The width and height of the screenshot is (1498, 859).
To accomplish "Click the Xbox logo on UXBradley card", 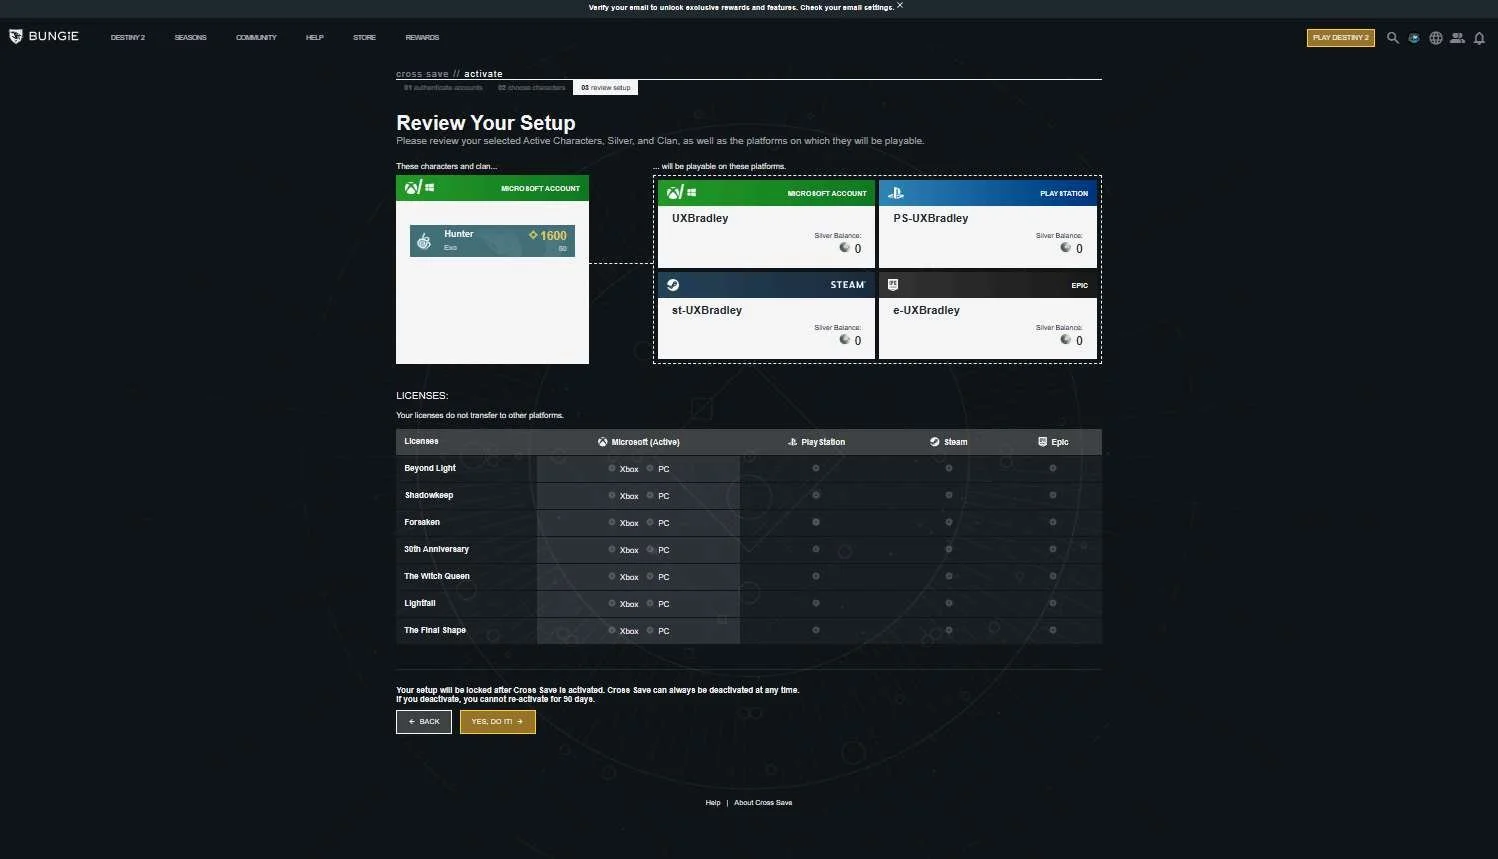I will click(674, 192).
